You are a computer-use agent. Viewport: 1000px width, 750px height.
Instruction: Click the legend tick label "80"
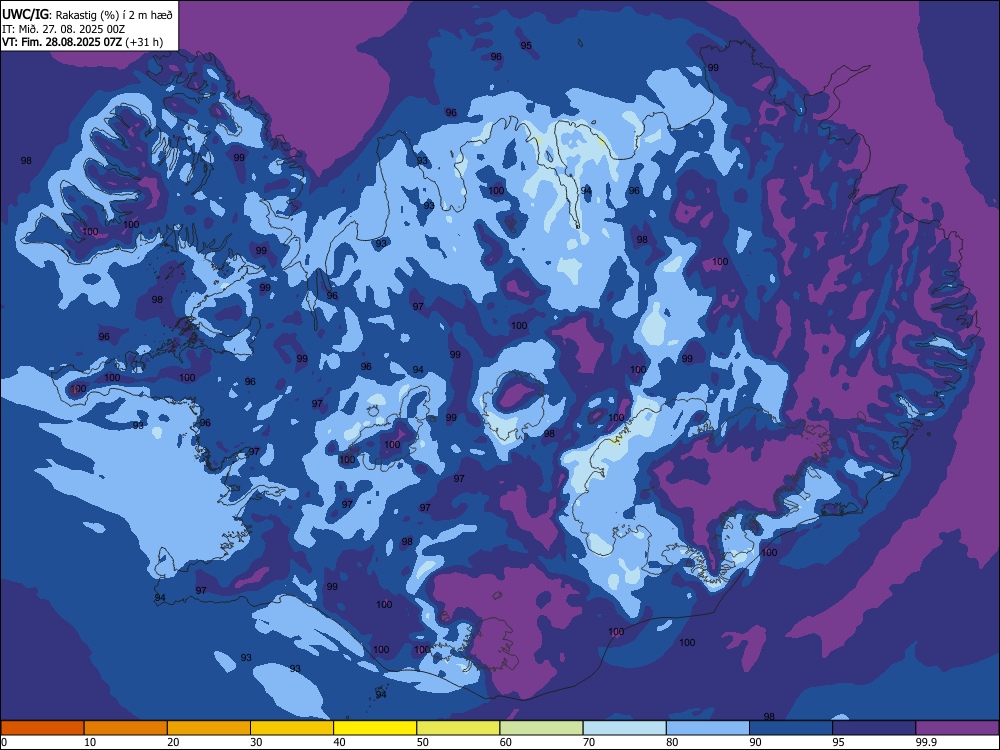672,742
